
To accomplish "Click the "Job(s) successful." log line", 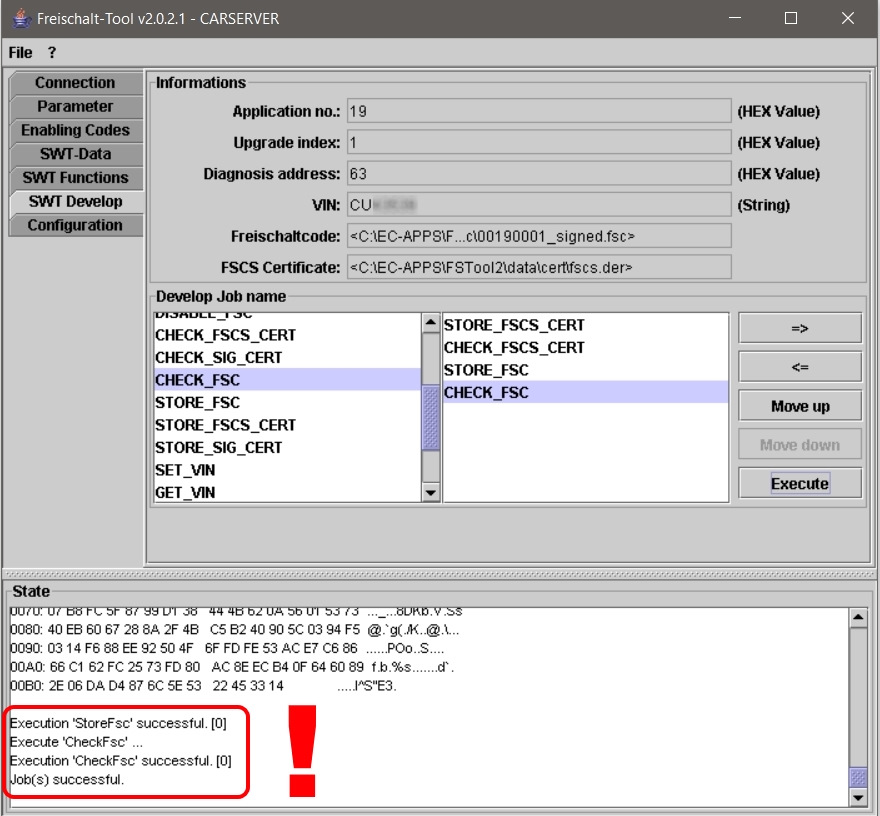I will point(67,780).
